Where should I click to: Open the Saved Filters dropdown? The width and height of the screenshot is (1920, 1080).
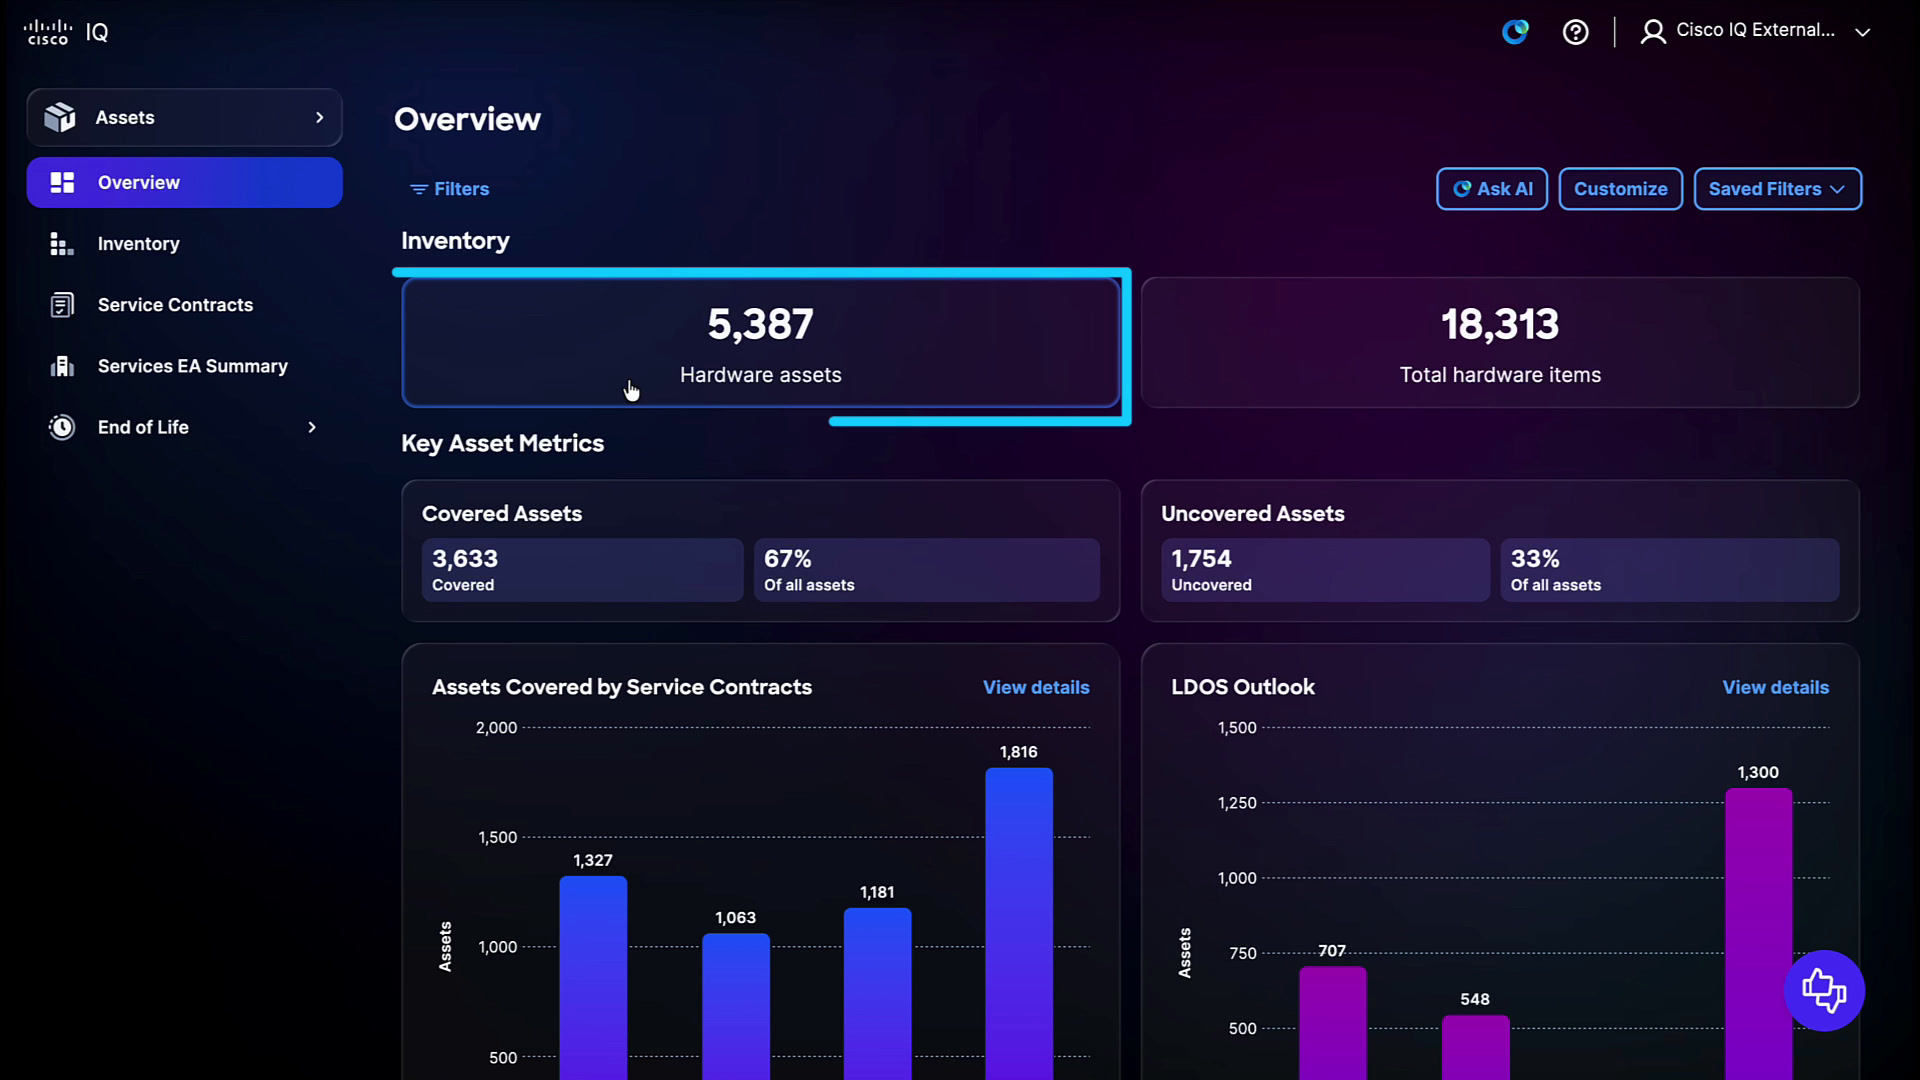[x=1777, y=189]
